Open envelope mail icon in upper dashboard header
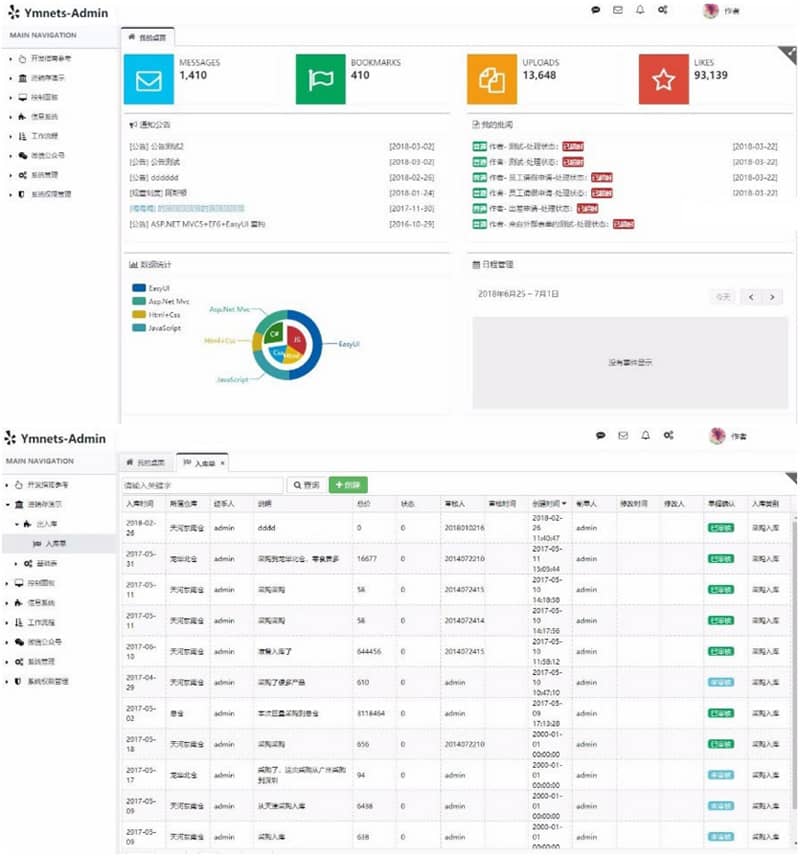This screenshot has height=857, width=800. click(x=617, y=10)
